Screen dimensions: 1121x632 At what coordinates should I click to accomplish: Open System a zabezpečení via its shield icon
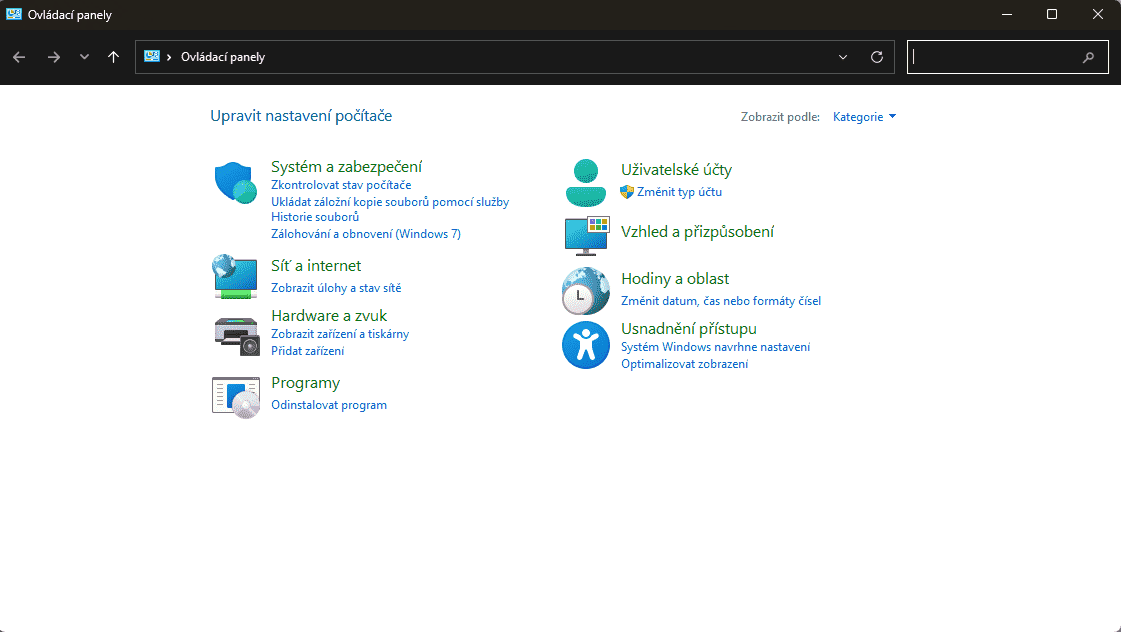pos(234,184)
